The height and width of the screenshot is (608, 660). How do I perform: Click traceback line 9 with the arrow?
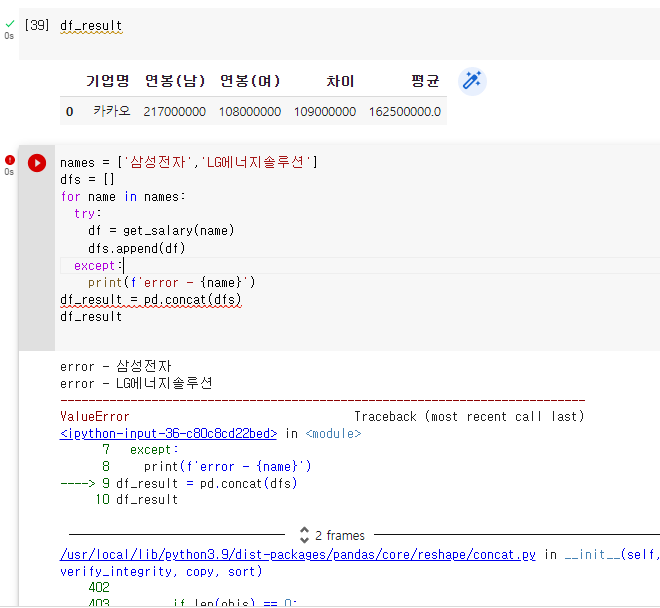(179, 483)
